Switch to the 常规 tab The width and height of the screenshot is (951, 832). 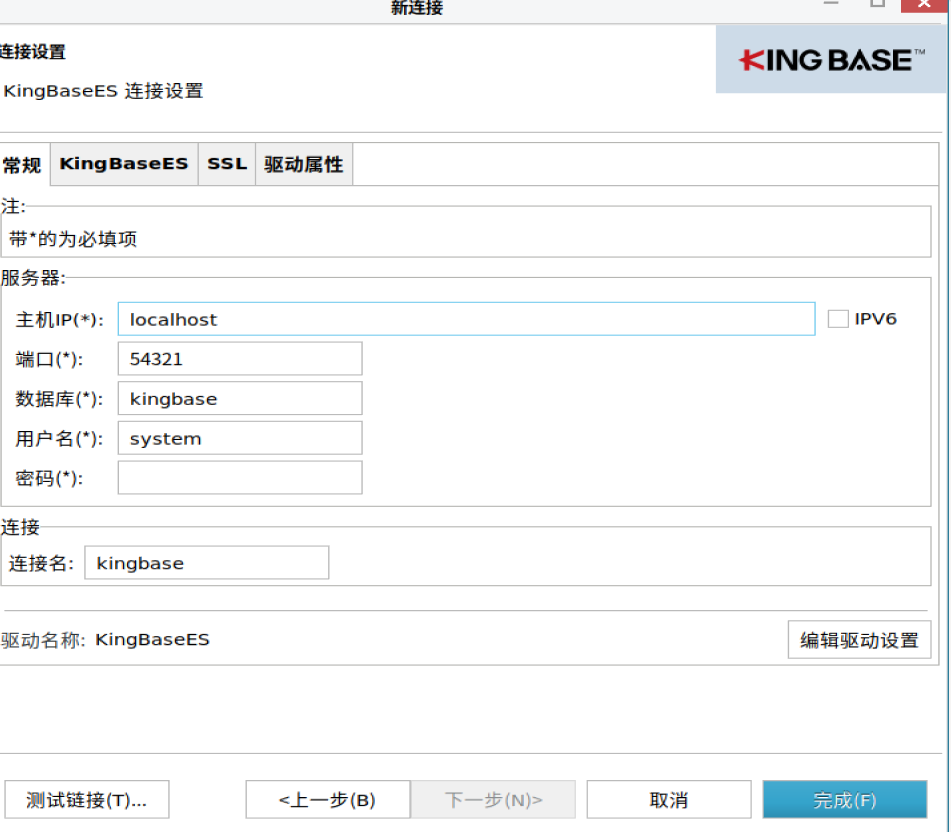(22, 164)
